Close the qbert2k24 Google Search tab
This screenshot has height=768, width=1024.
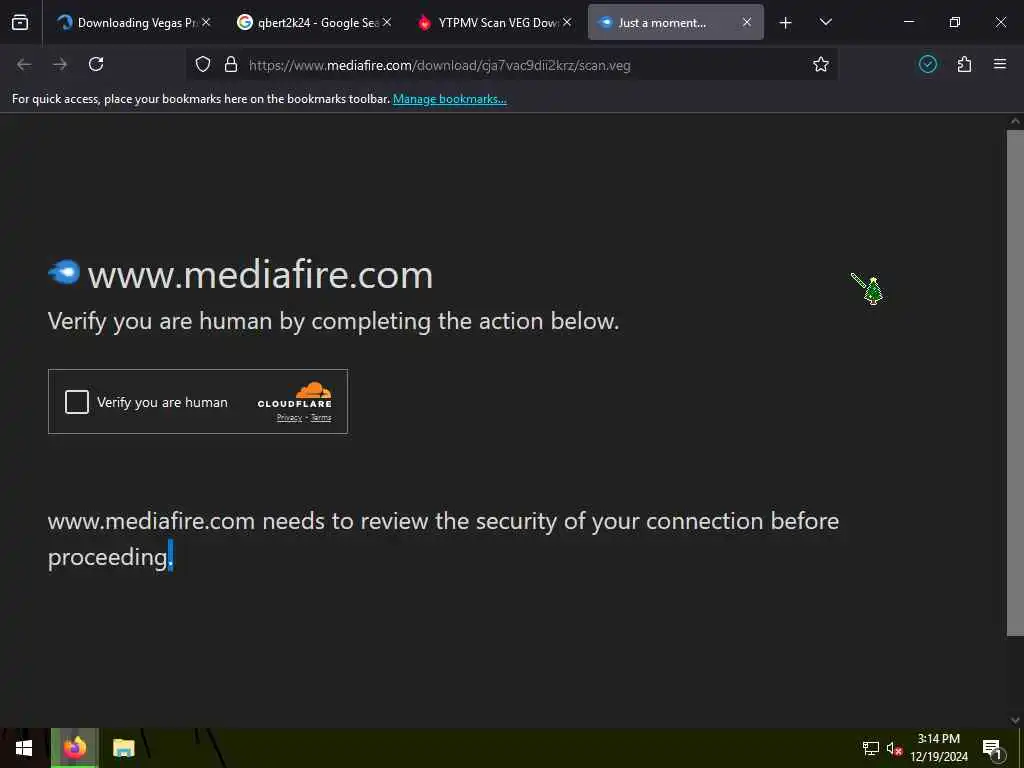tap(387, 22)
